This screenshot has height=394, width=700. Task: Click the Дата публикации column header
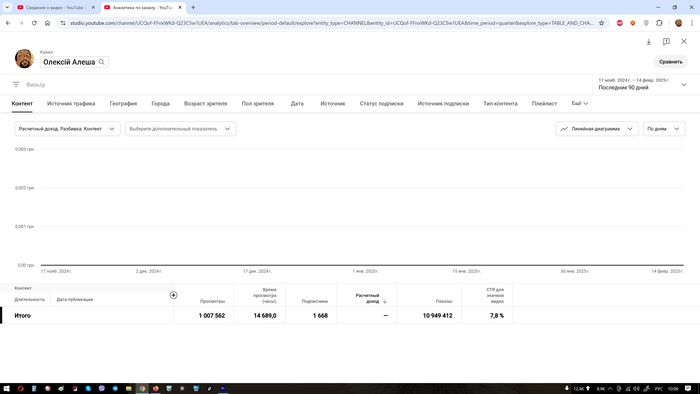point(75,299)
